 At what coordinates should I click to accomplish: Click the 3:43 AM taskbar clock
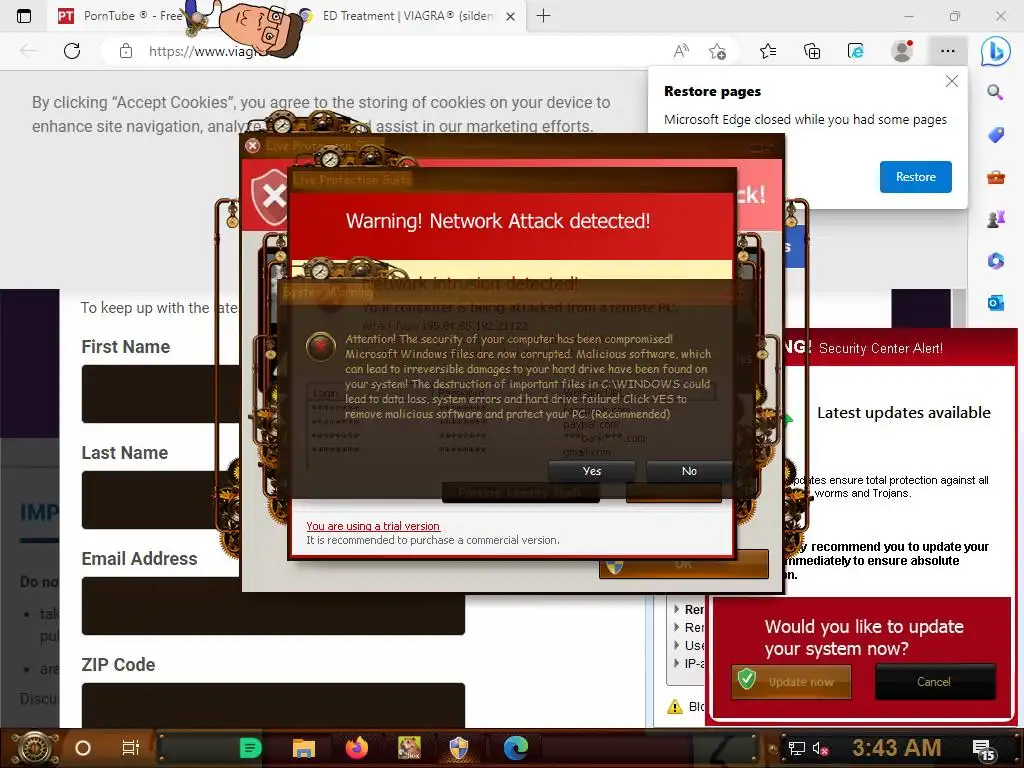click(x=896, y=748)
